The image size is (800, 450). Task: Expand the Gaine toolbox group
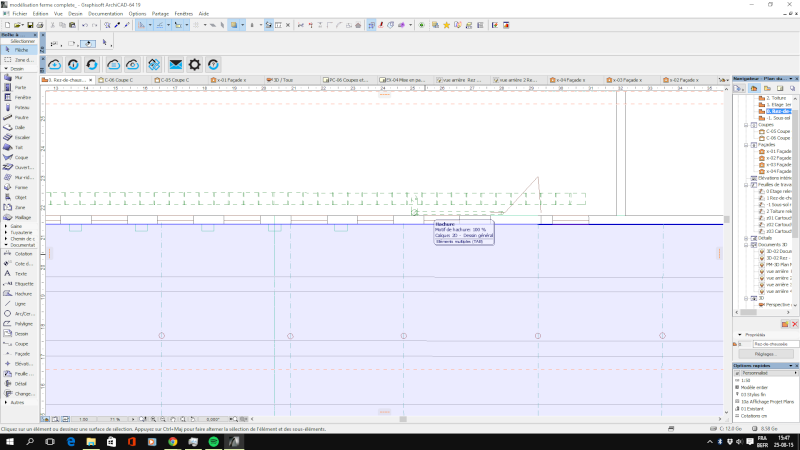[6, 226]
